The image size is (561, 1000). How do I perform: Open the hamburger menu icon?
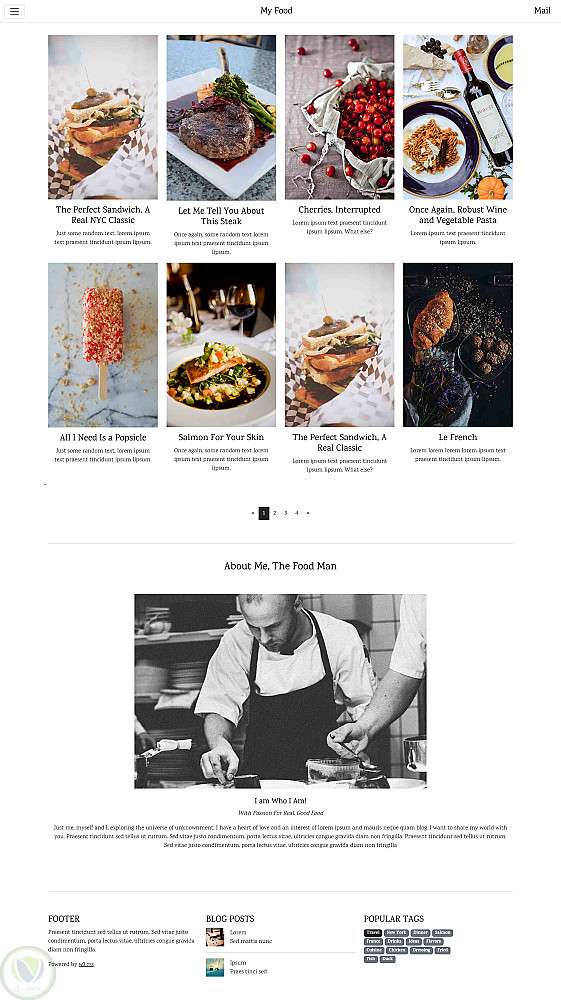(x=14, y=11)
